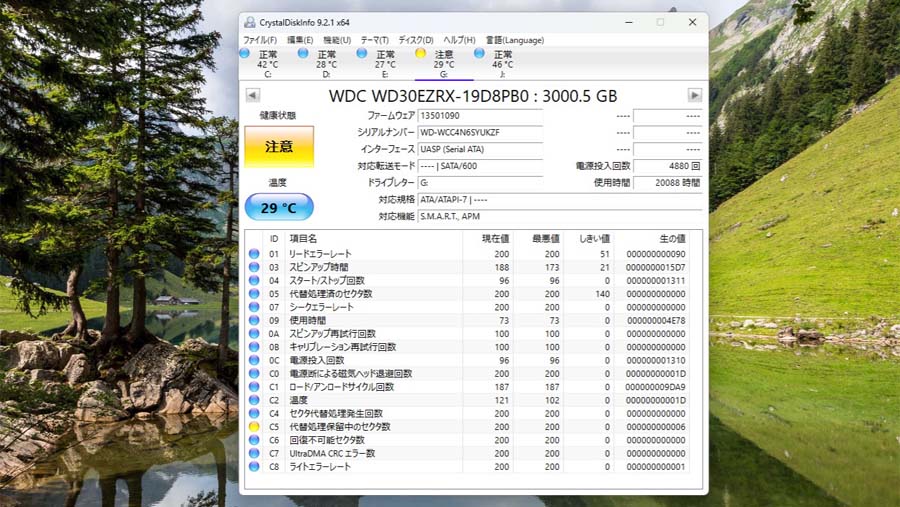Click raw value 000000000006 in row C5
Viewport: 900px width, 507px height.
click(x=656, y=427)
